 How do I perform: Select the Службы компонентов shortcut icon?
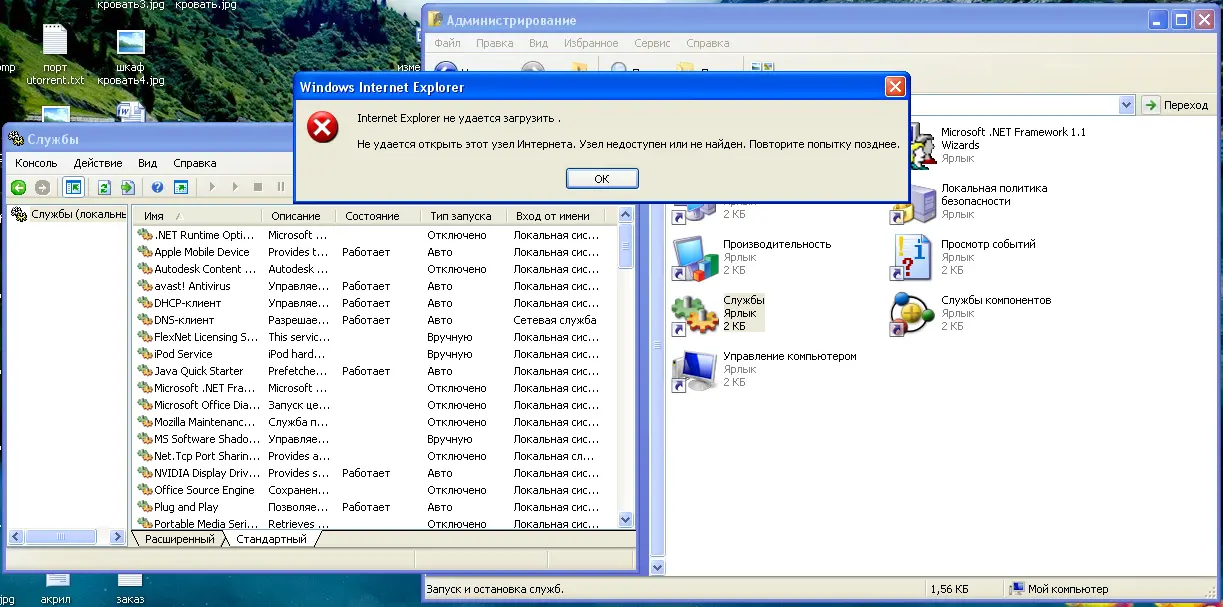pos(912,314)
